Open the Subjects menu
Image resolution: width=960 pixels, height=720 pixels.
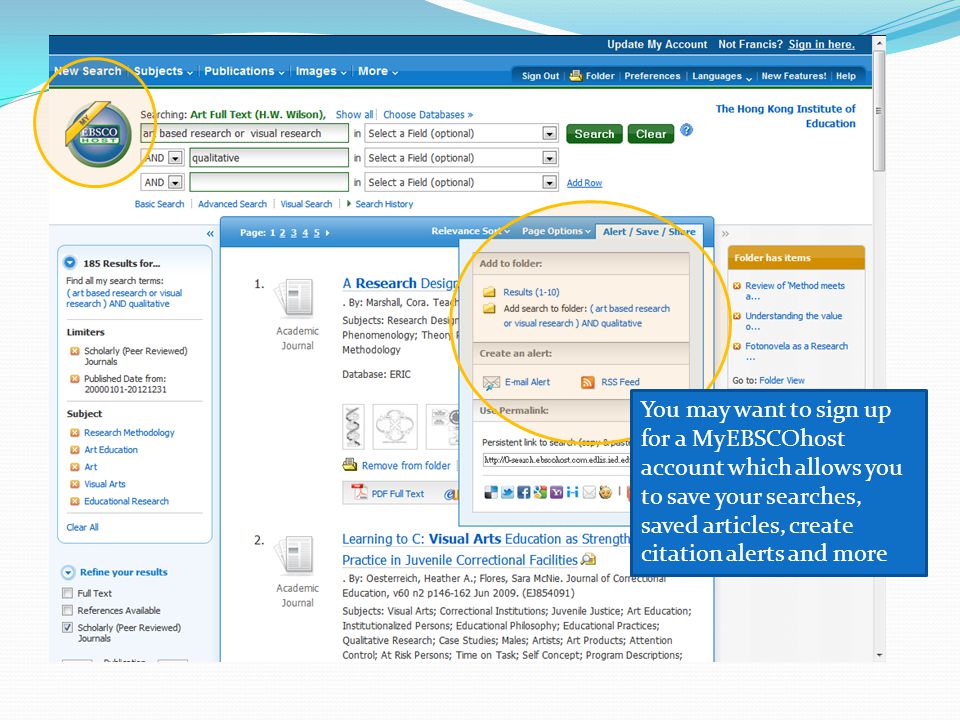[x=163, y=71]
